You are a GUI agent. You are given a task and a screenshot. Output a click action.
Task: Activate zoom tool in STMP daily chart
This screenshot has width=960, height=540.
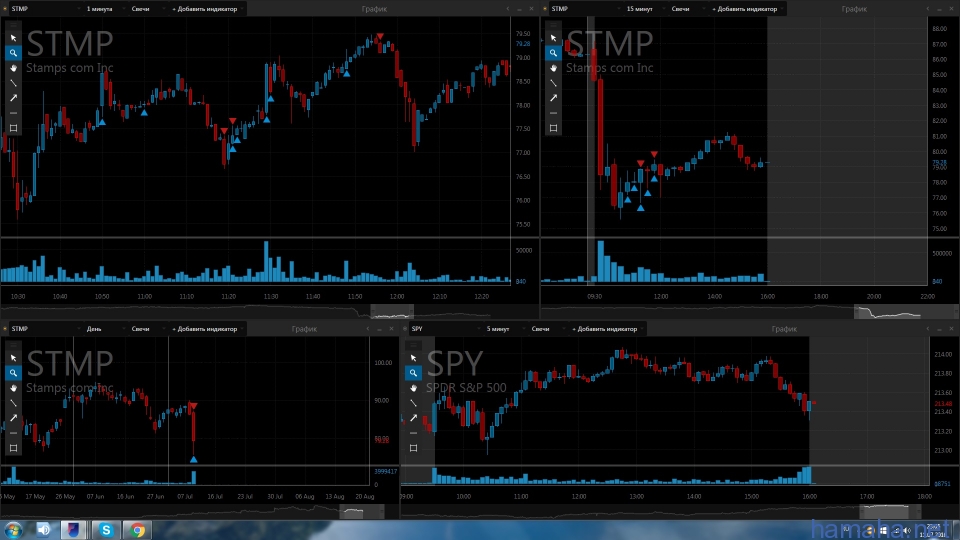tap(13, 373)
